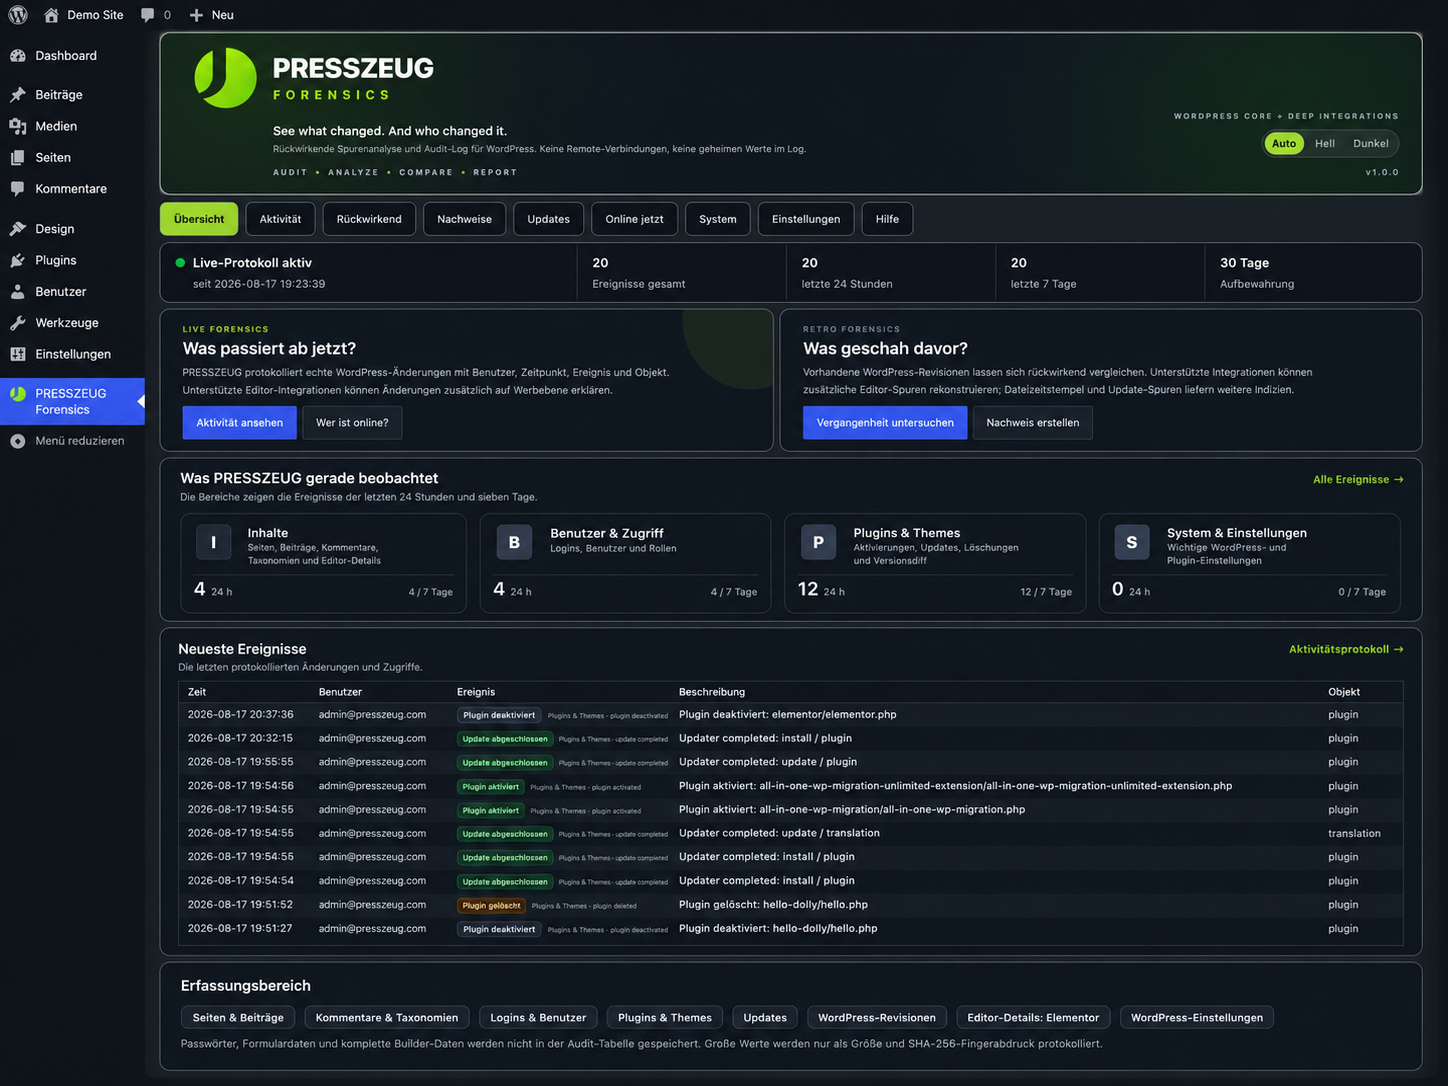Screen dimensions: 1448x1086
Task: Click the PRESSZEUG Forensics sidebar icon
Action: click(x=18, y=394)
